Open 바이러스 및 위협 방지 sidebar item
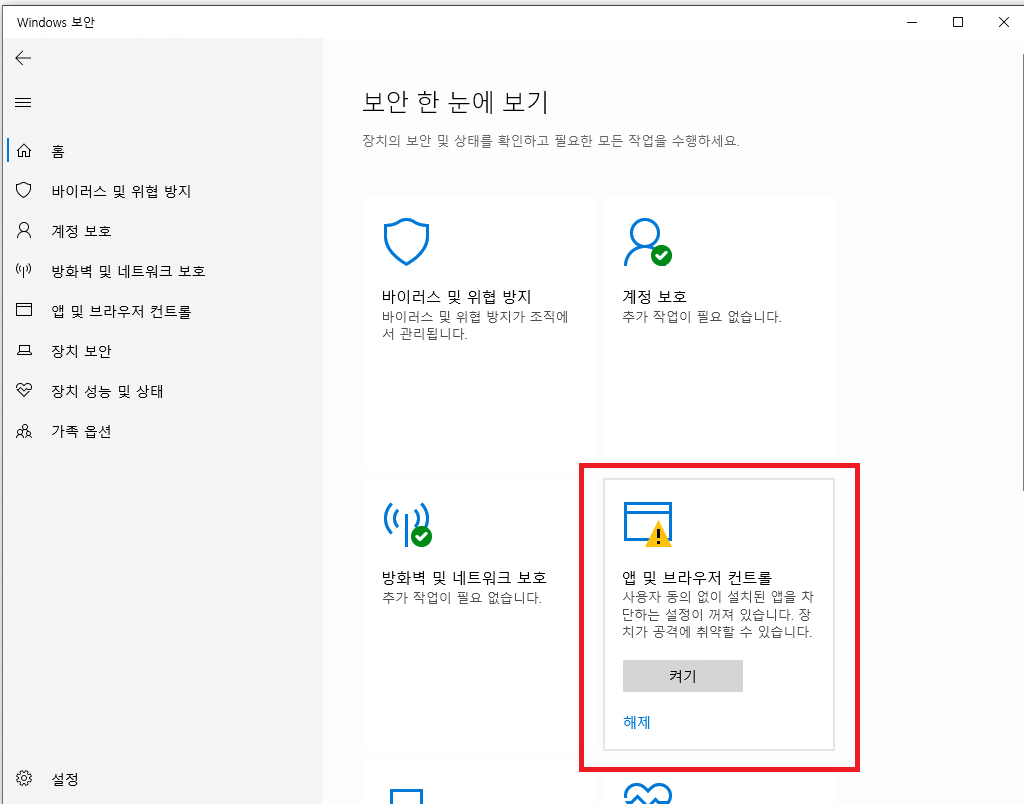The height and width of the screenshot is (804, 1024). point(121,191)
